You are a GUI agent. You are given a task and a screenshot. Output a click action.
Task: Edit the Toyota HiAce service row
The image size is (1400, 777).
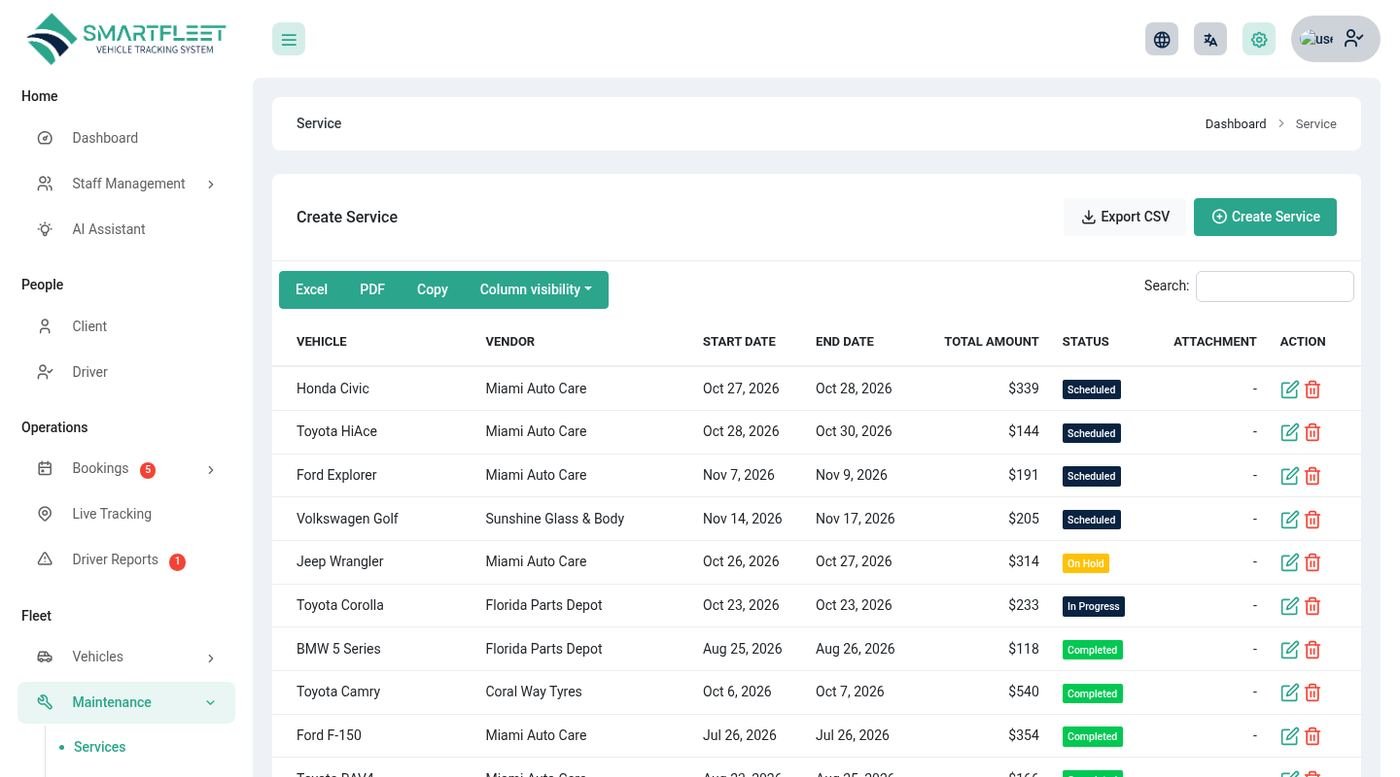pyautogui.click(x=1290, y=432)
